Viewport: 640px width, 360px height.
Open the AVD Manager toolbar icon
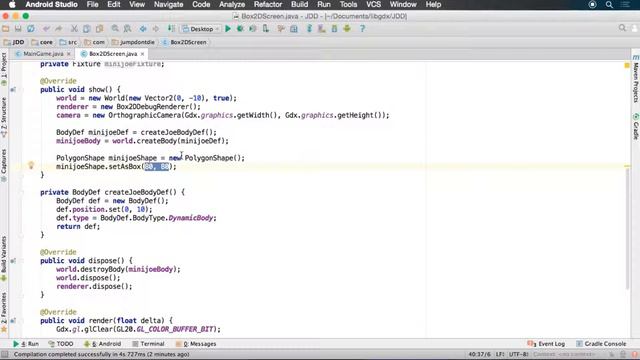tap(322, 29)
